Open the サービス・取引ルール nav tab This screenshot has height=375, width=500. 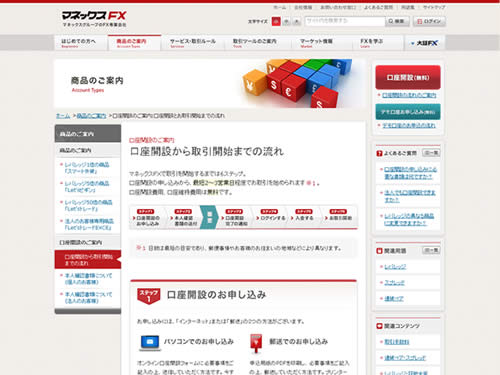[x=193, y=43]
